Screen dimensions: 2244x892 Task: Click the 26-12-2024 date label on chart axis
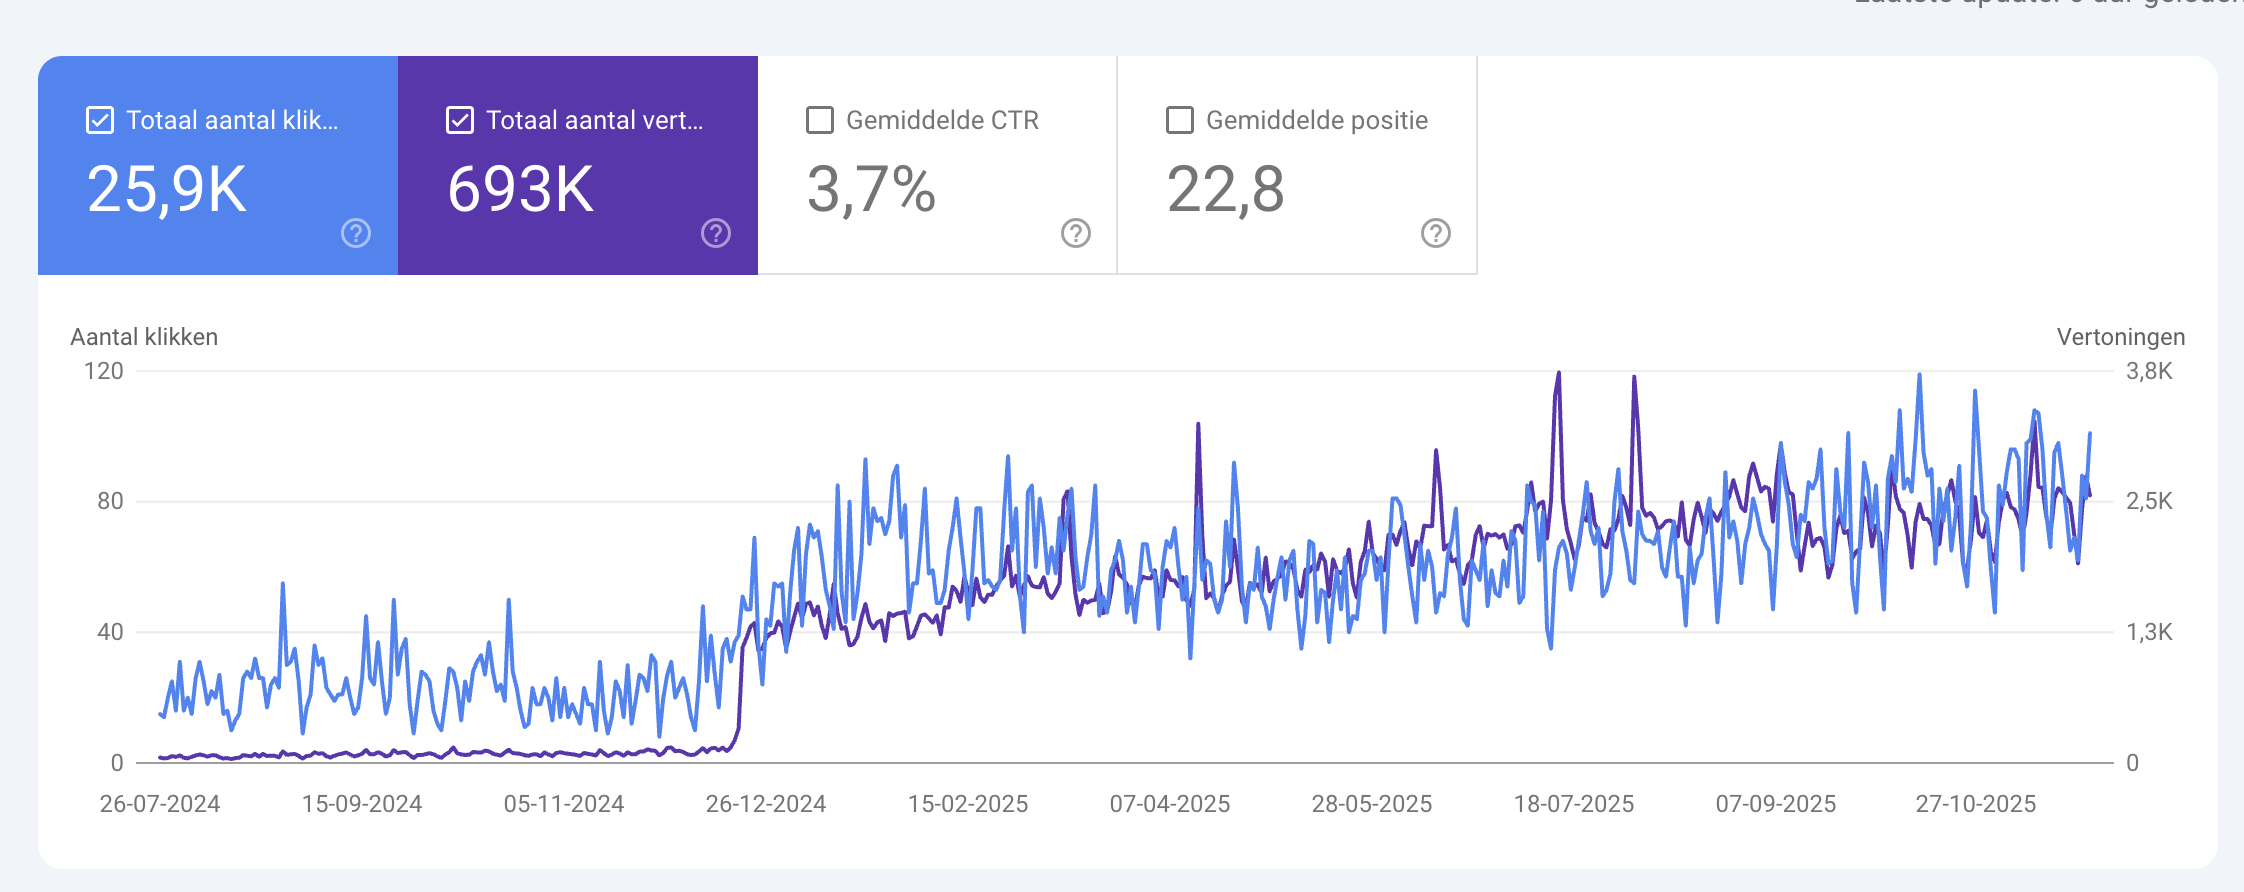pyautogui.click(x=766, y=804)
